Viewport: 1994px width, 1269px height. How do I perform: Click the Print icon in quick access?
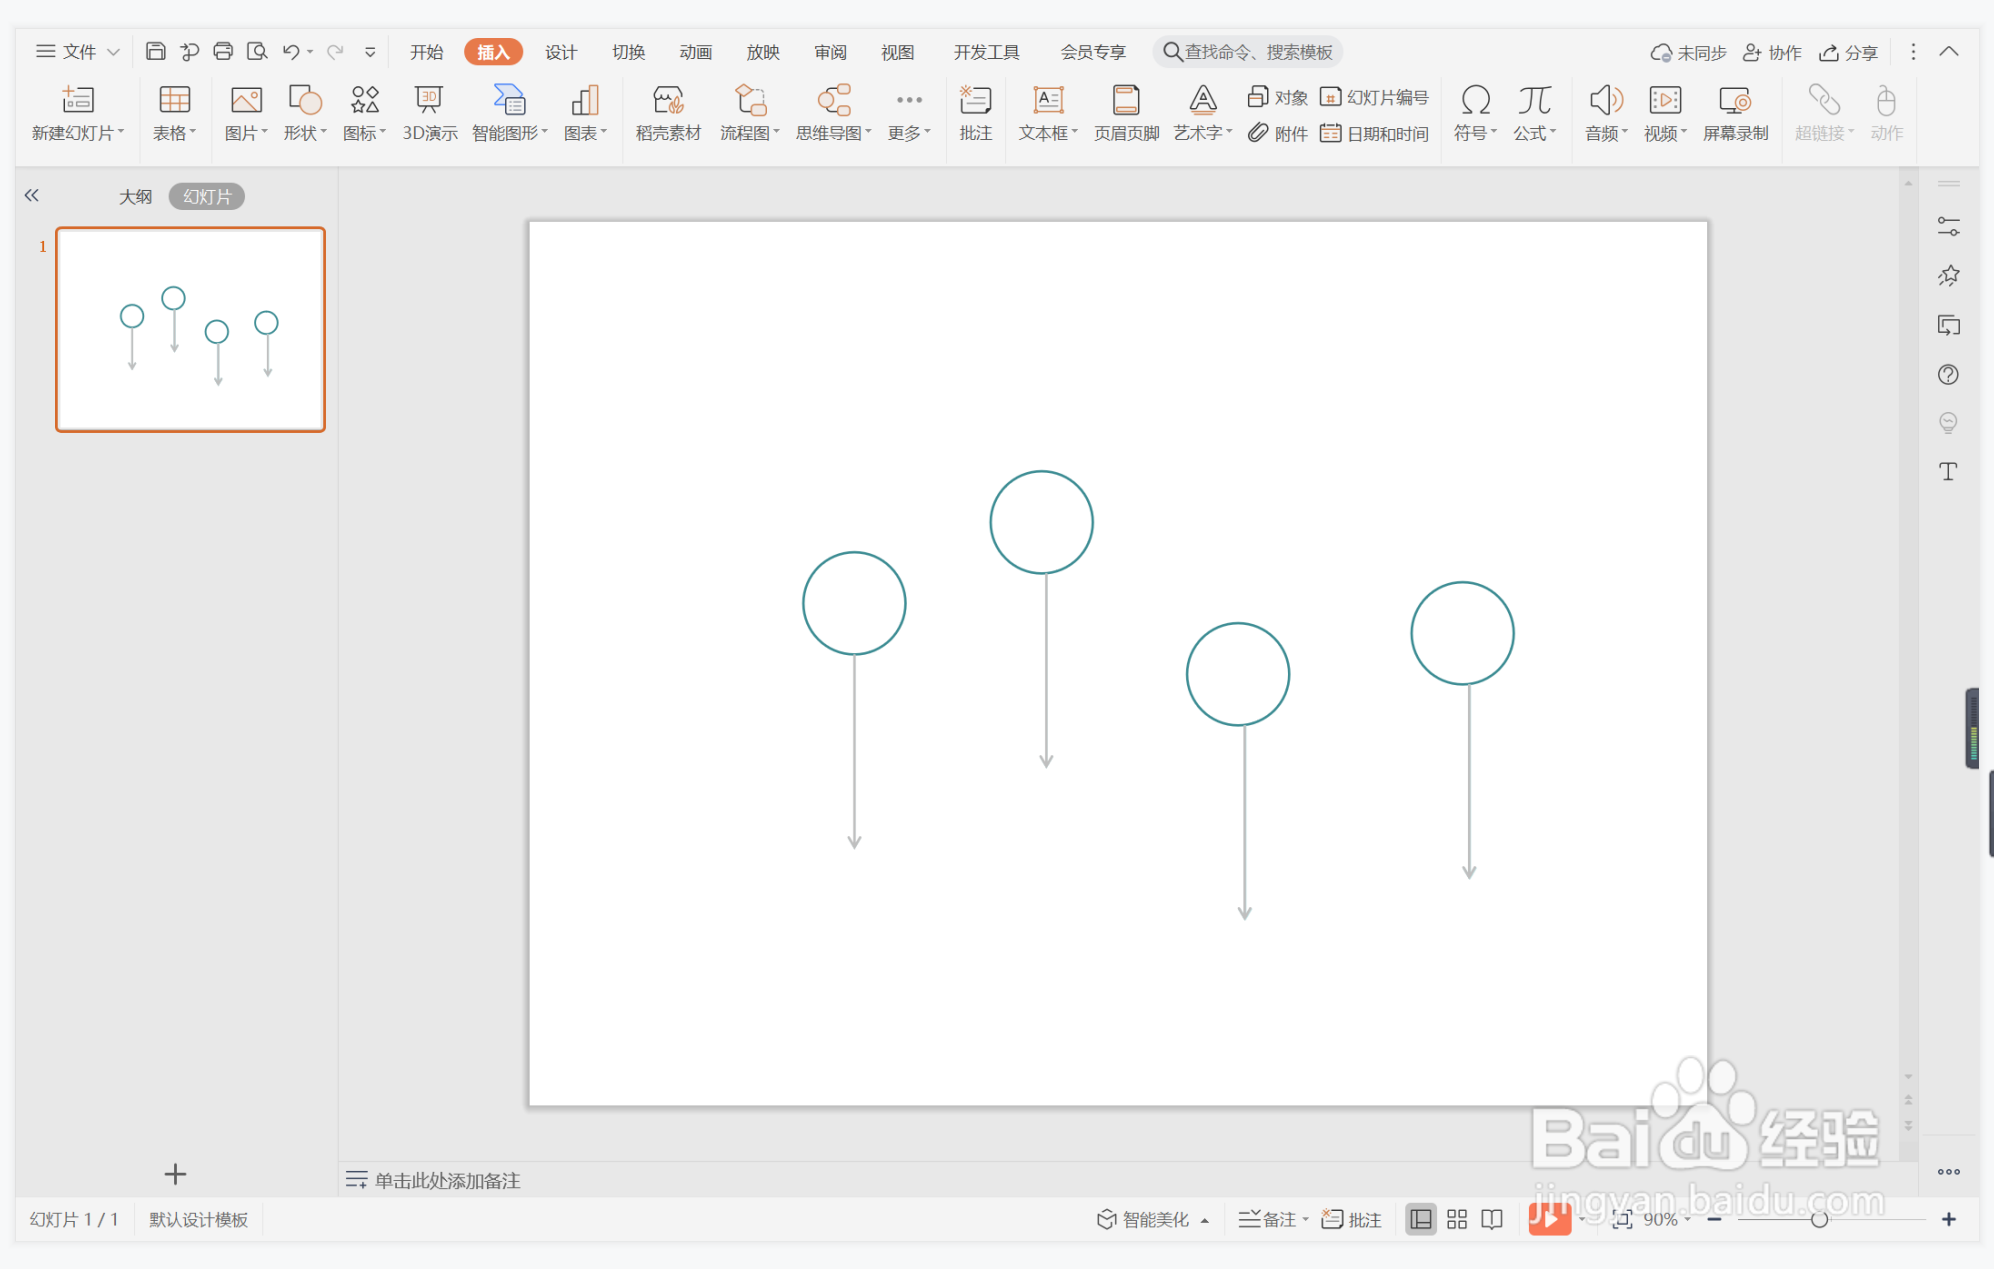point(223,52)
